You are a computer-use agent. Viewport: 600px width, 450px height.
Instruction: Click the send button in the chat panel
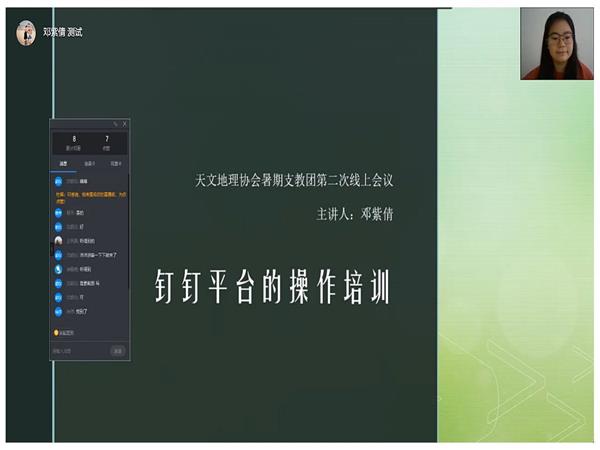click(x=118, y=351)
